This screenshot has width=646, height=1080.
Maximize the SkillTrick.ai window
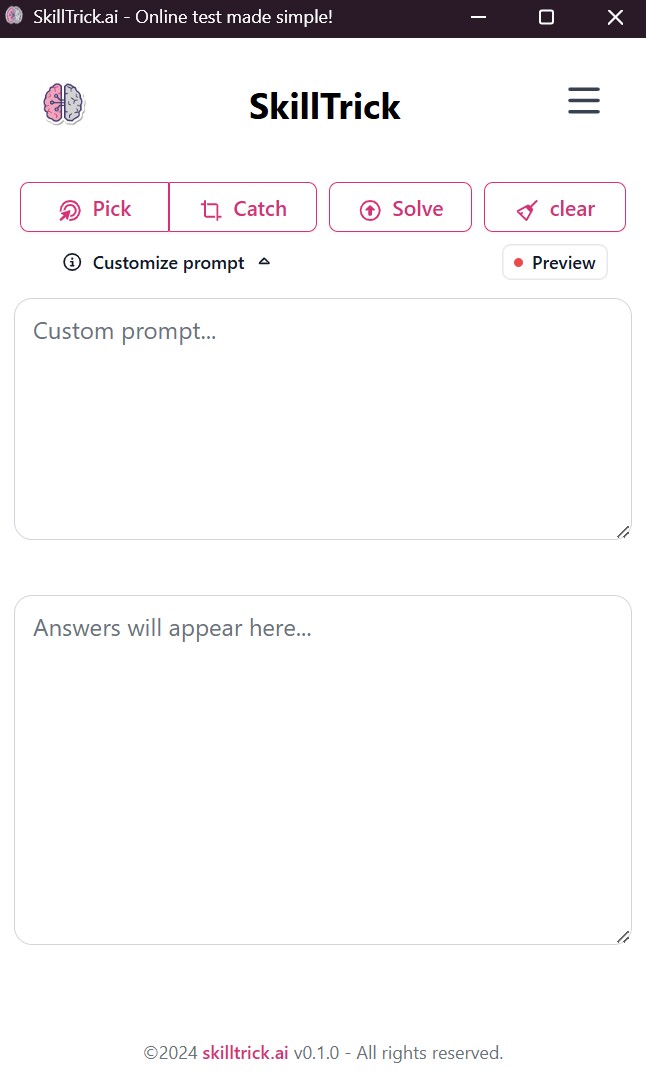click(546, 17)
